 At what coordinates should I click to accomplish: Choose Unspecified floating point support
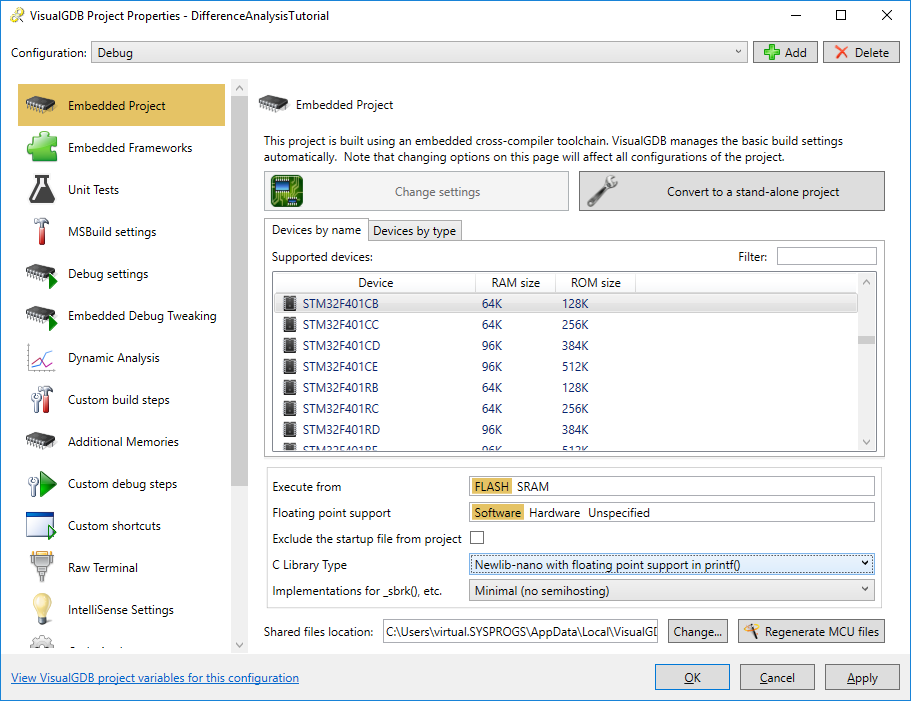pyautogui.click(x=619, y=512)
